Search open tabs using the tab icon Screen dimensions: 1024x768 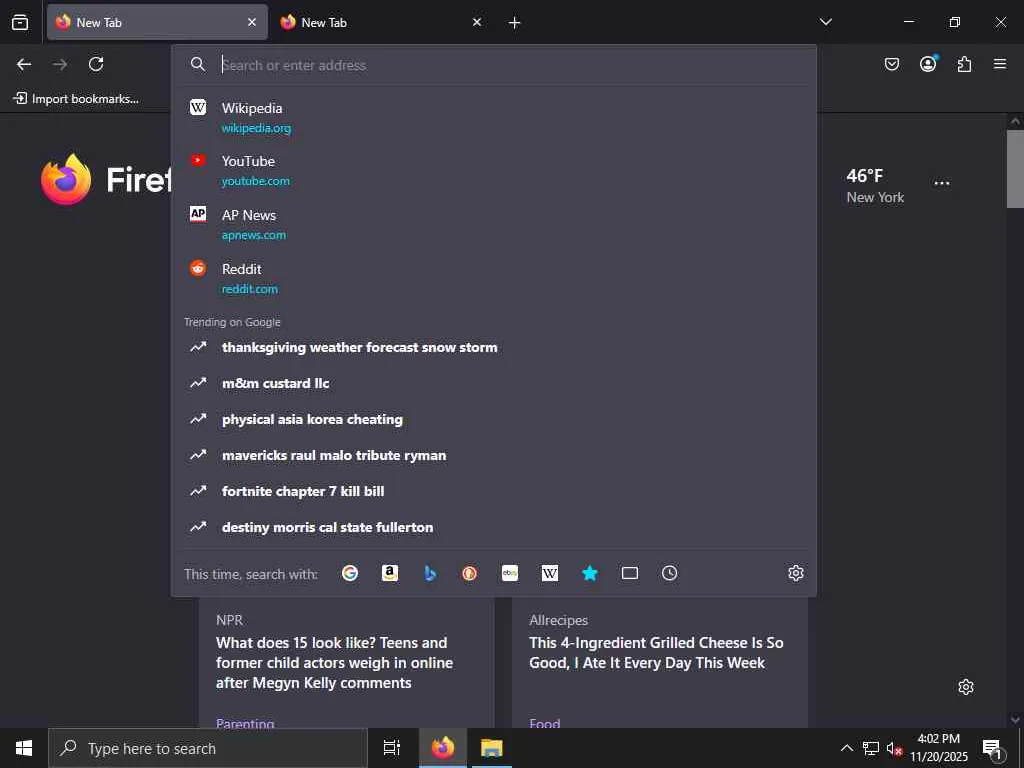[x=630, y=573]
